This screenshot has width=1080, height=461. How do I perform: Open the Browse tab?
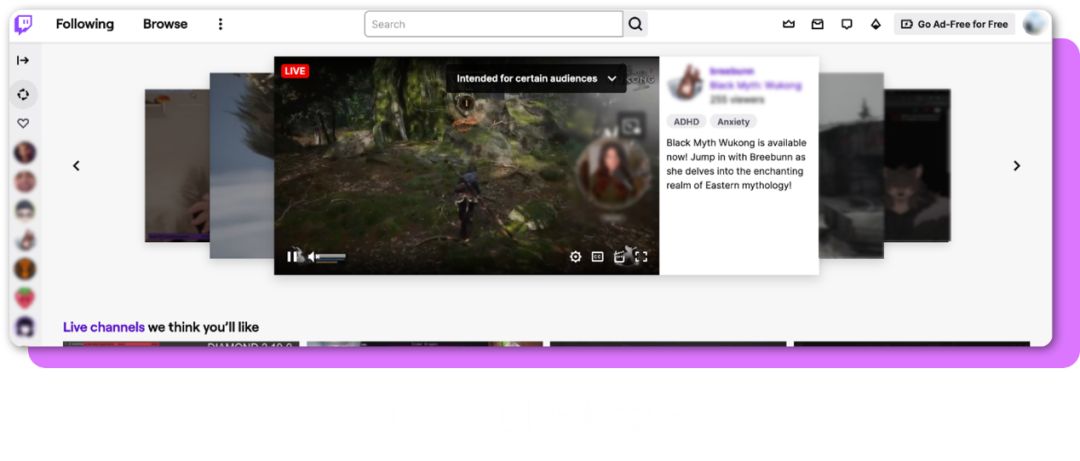[x=165, y=24]
